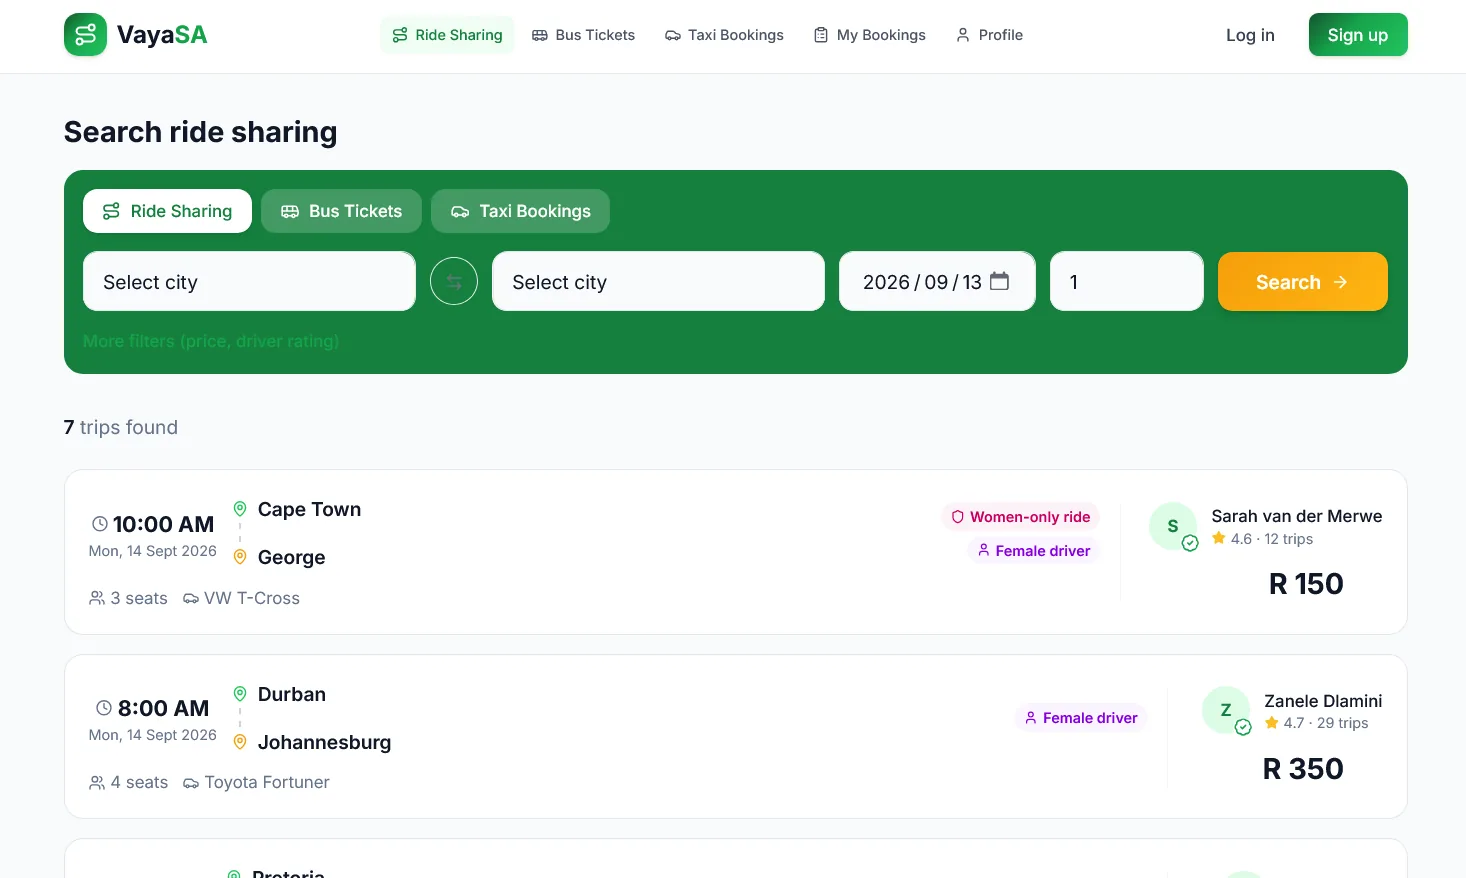The width and height of the screenshot is (1466, 878).
Task: Click the Women-only ride tag
Action: pyautogui.click(x=1020, y=517)
